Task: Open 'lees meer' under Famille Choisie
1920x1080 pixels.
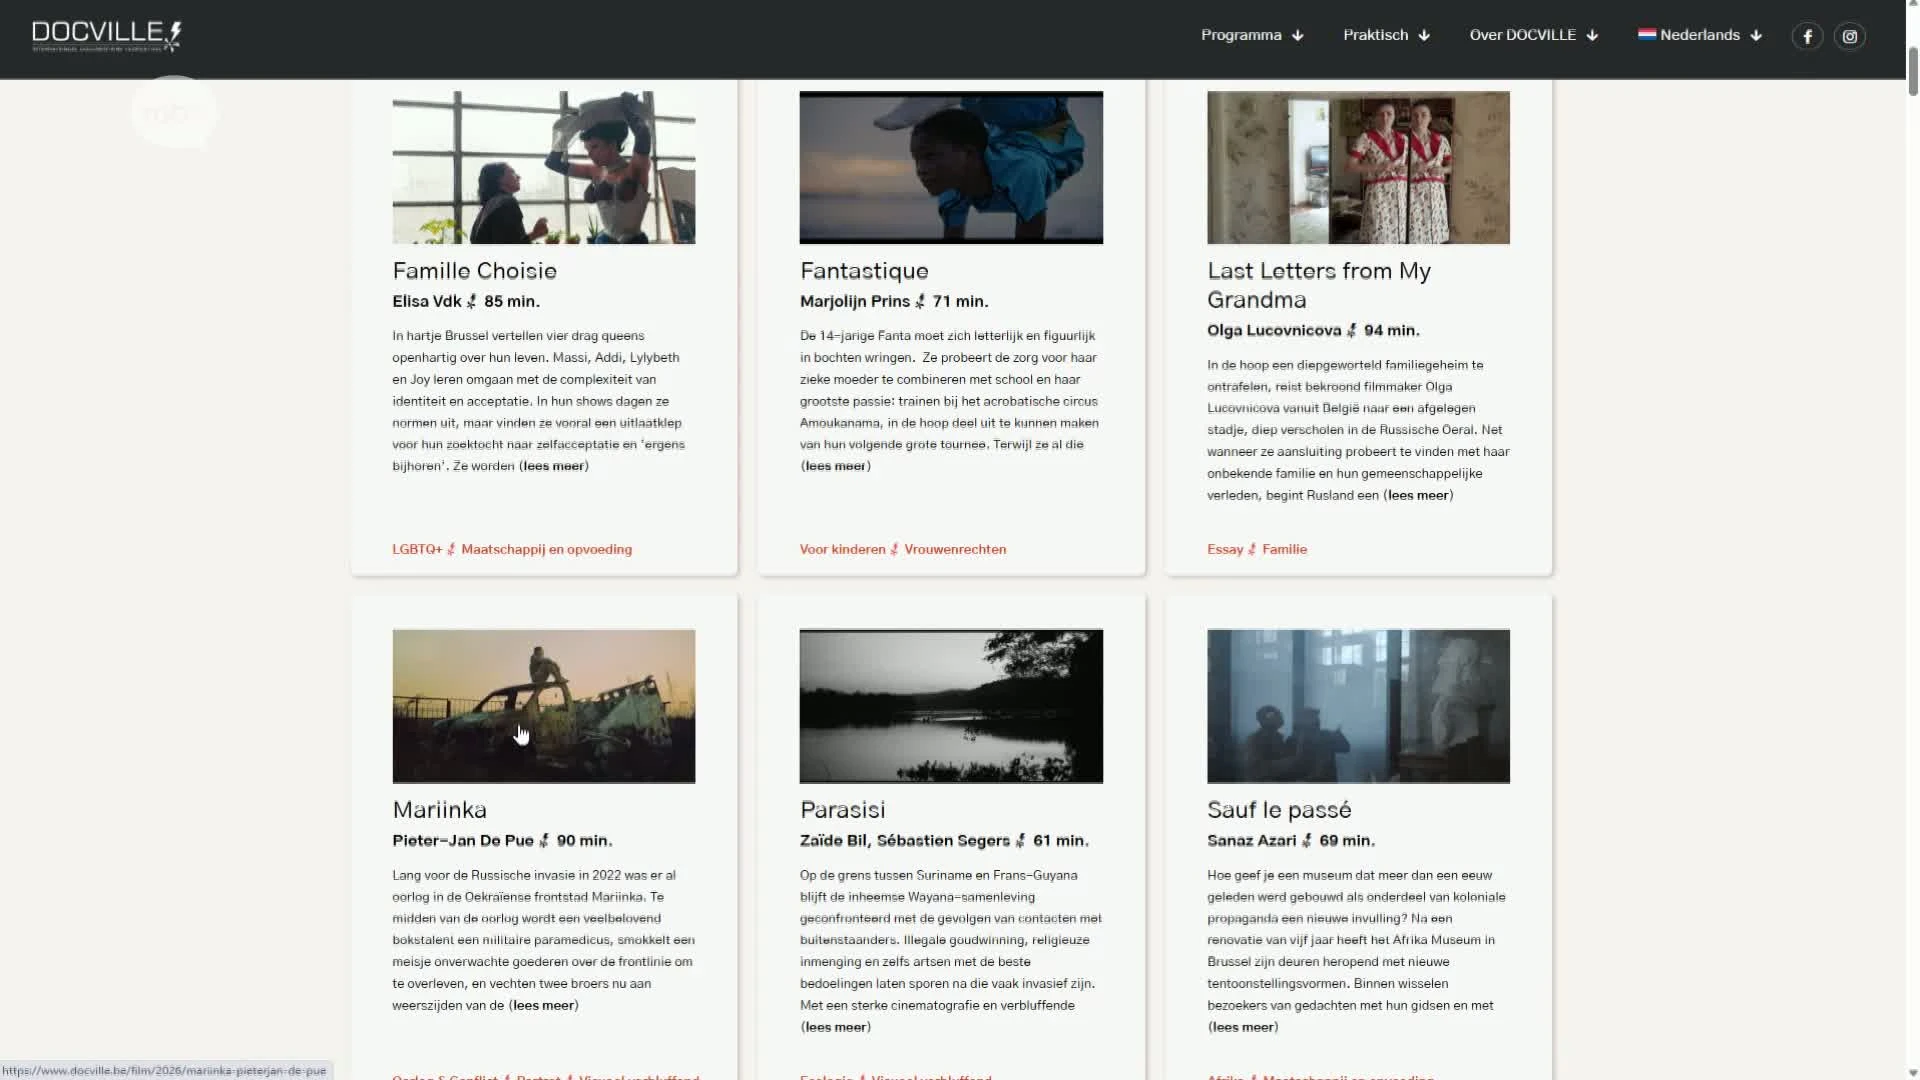Action: [x=552, y=465]
